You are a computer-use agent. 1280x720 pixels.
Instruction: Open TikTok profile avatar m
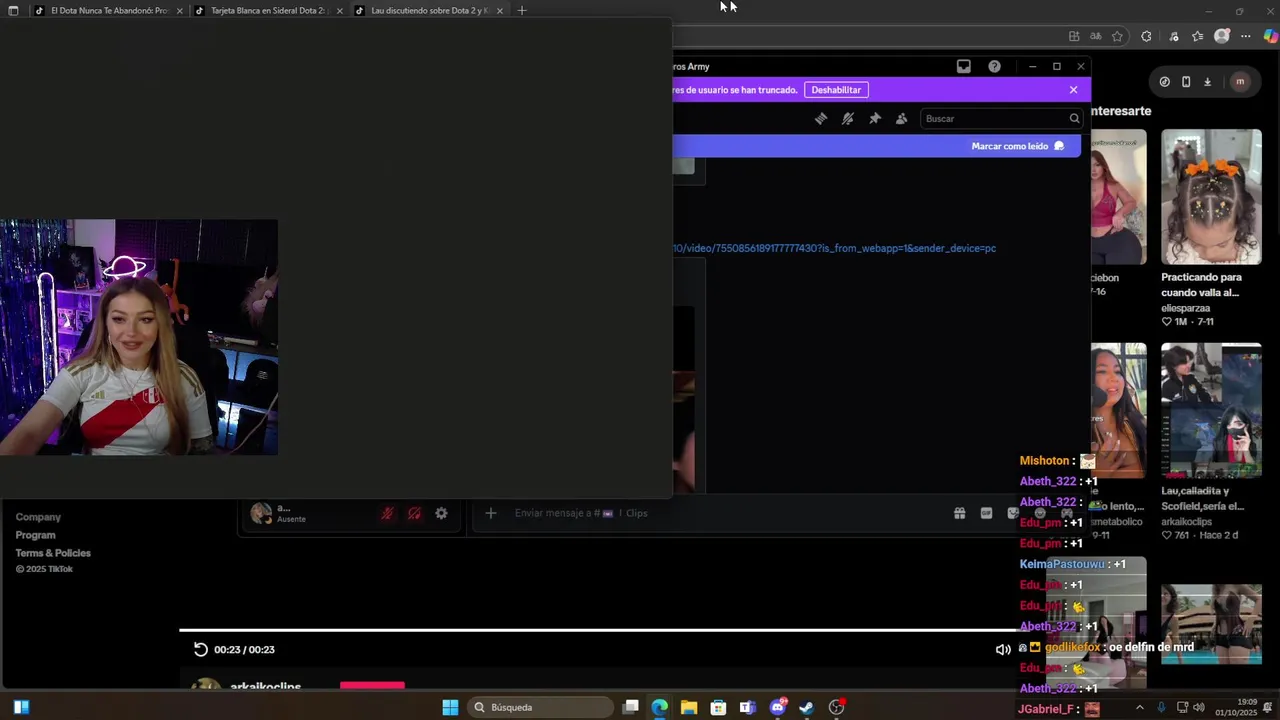(1240, 82)
